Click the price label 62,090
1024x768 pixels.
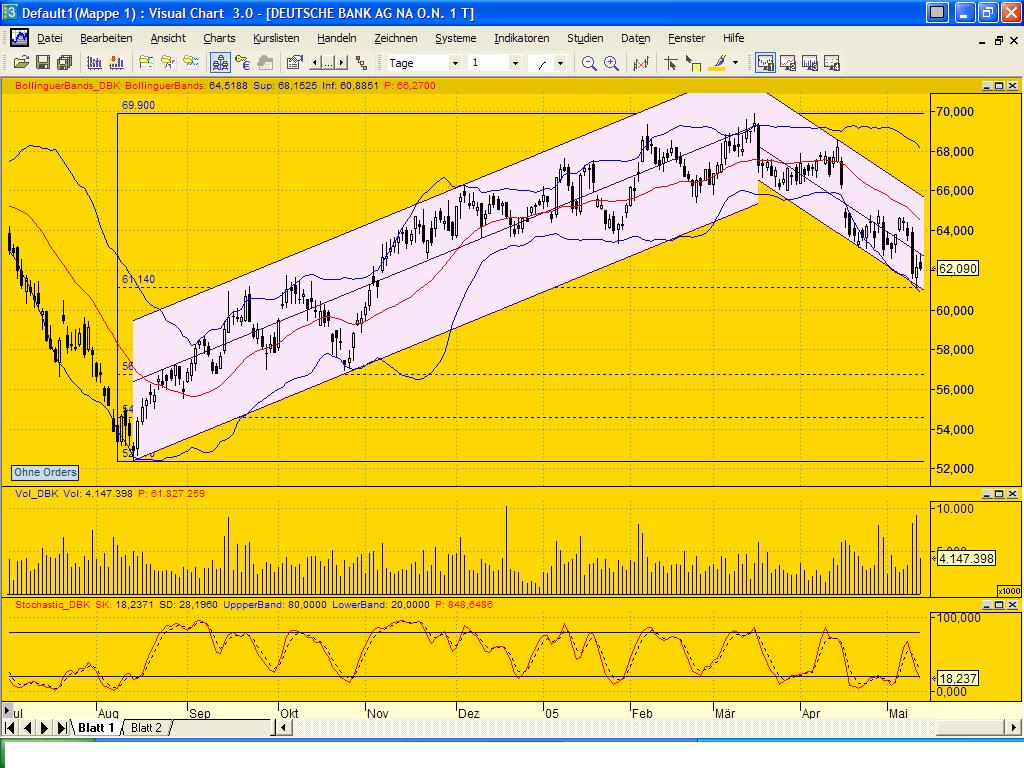pos(957,268)
